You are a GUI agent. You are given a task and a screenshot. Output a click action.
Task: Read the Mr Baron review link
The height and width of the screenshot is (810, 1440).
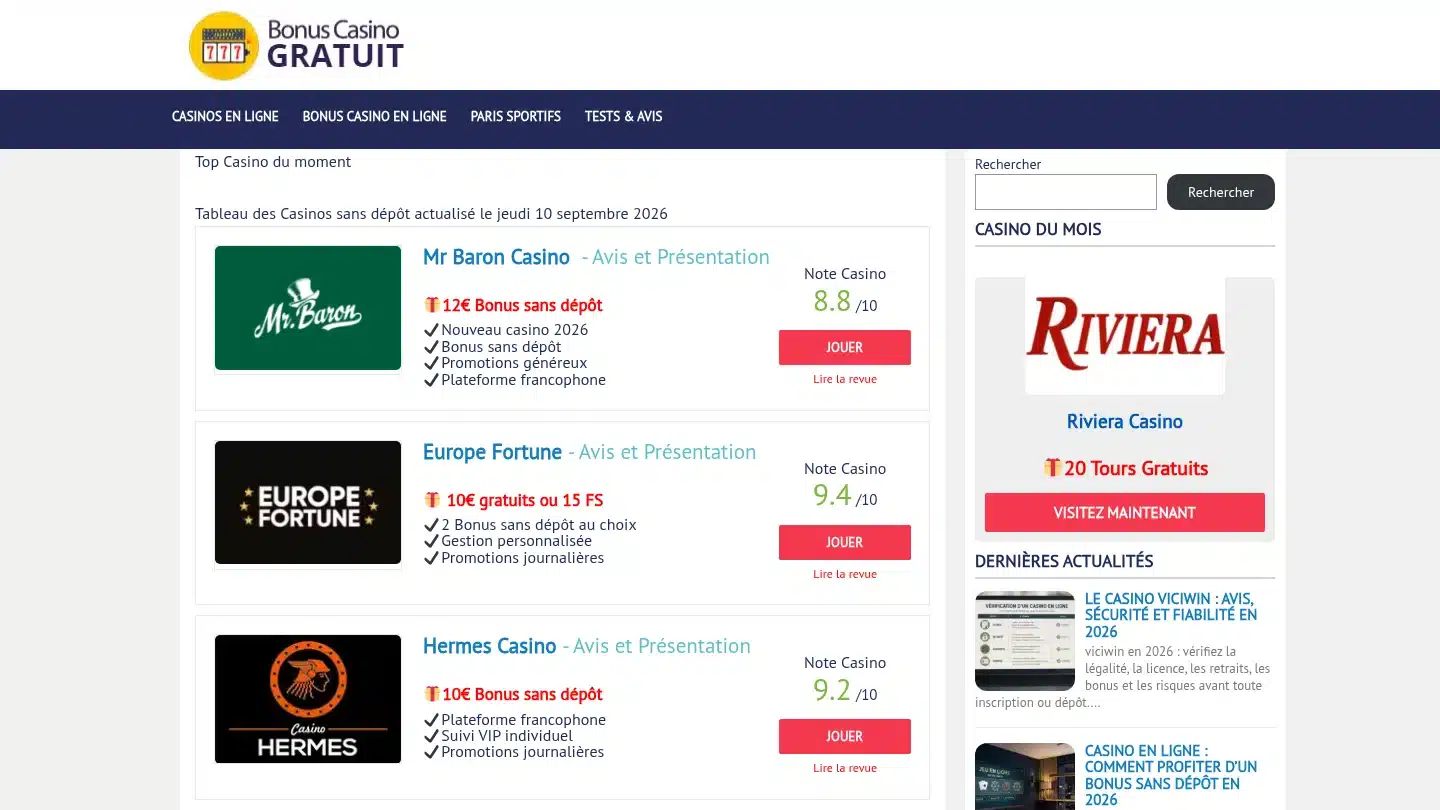point(845,379)
